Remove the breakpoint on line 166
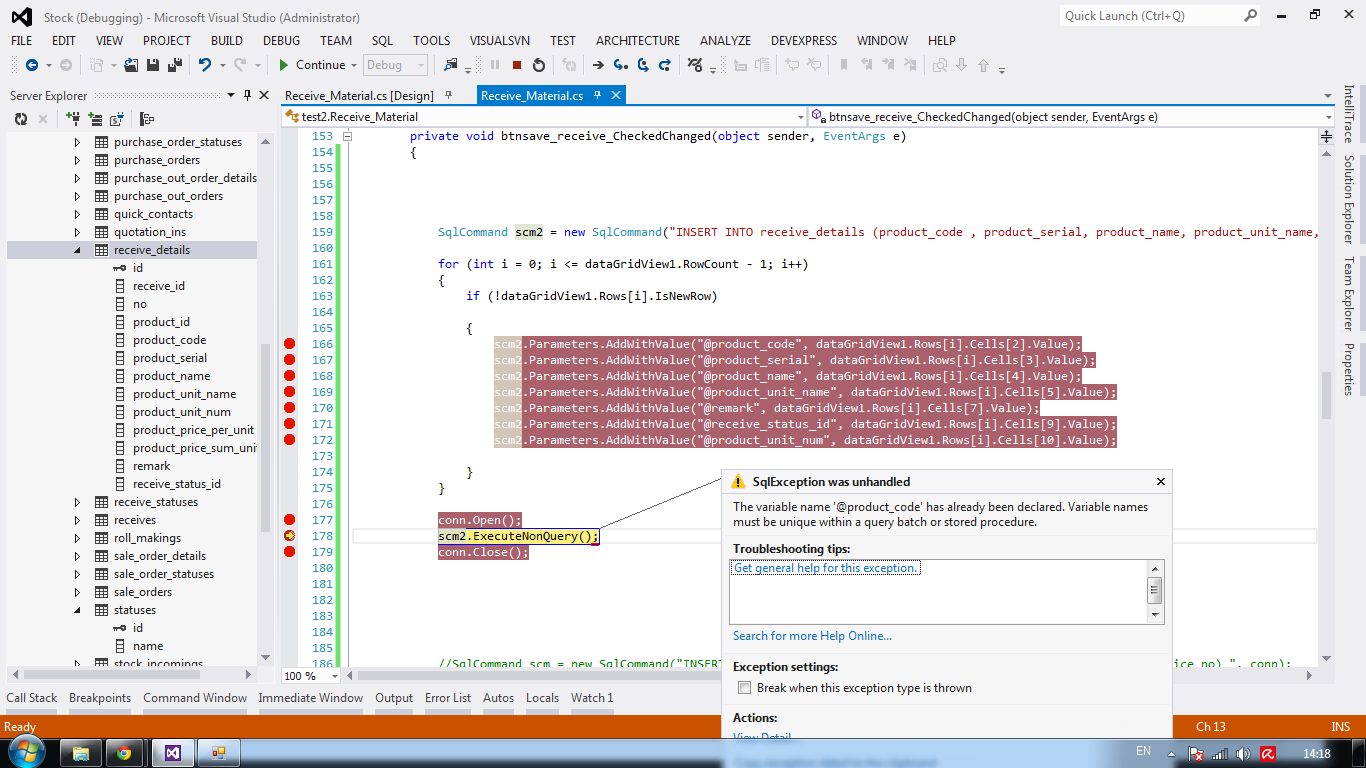Image resolution: width=1366 pixels, height=768 pixels. pyautogui.click(x=290, y=344)
